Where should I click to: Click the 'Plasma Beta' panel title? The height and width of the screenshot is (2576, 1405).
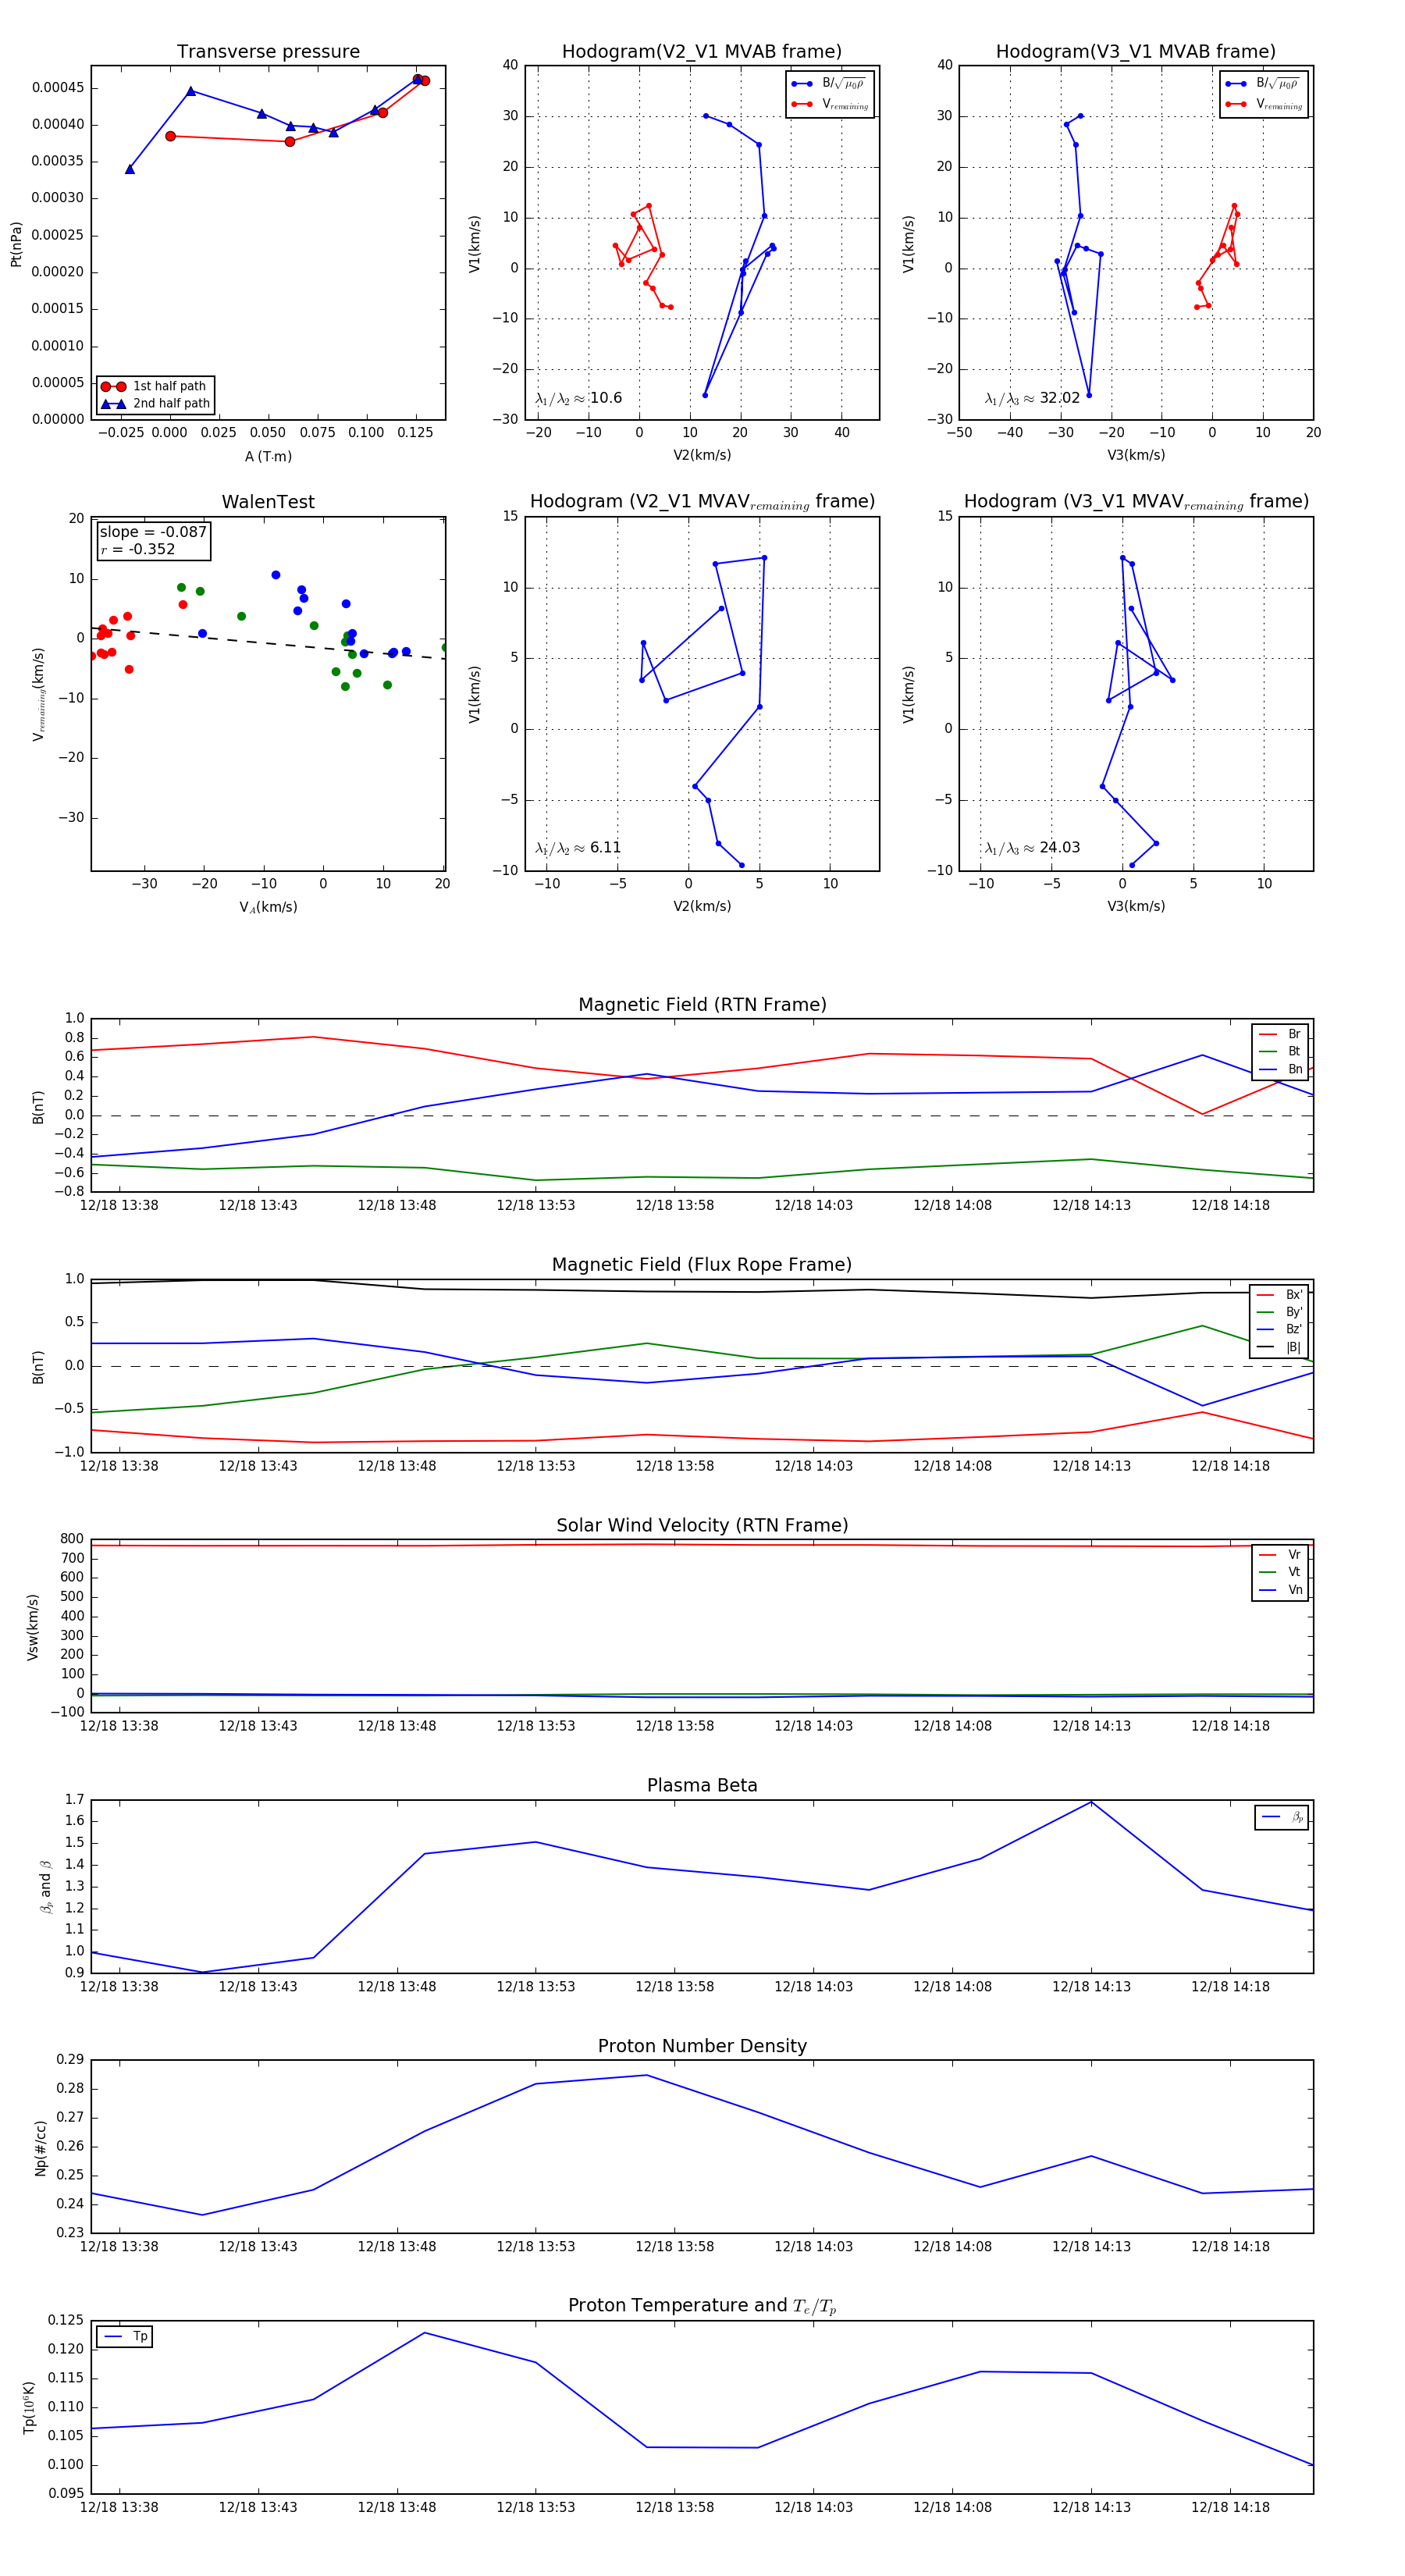pyautogui.click(x=702, y=1785)
